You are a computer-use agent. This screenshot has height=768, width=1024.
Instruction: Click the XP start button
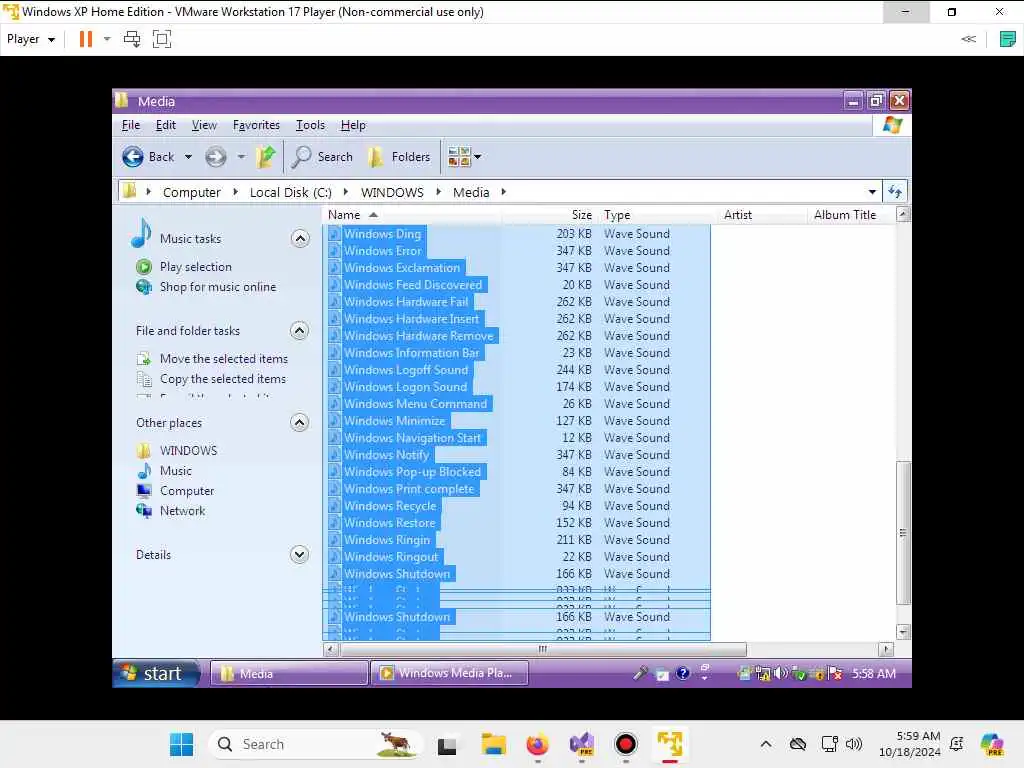[x=157, y=673]
